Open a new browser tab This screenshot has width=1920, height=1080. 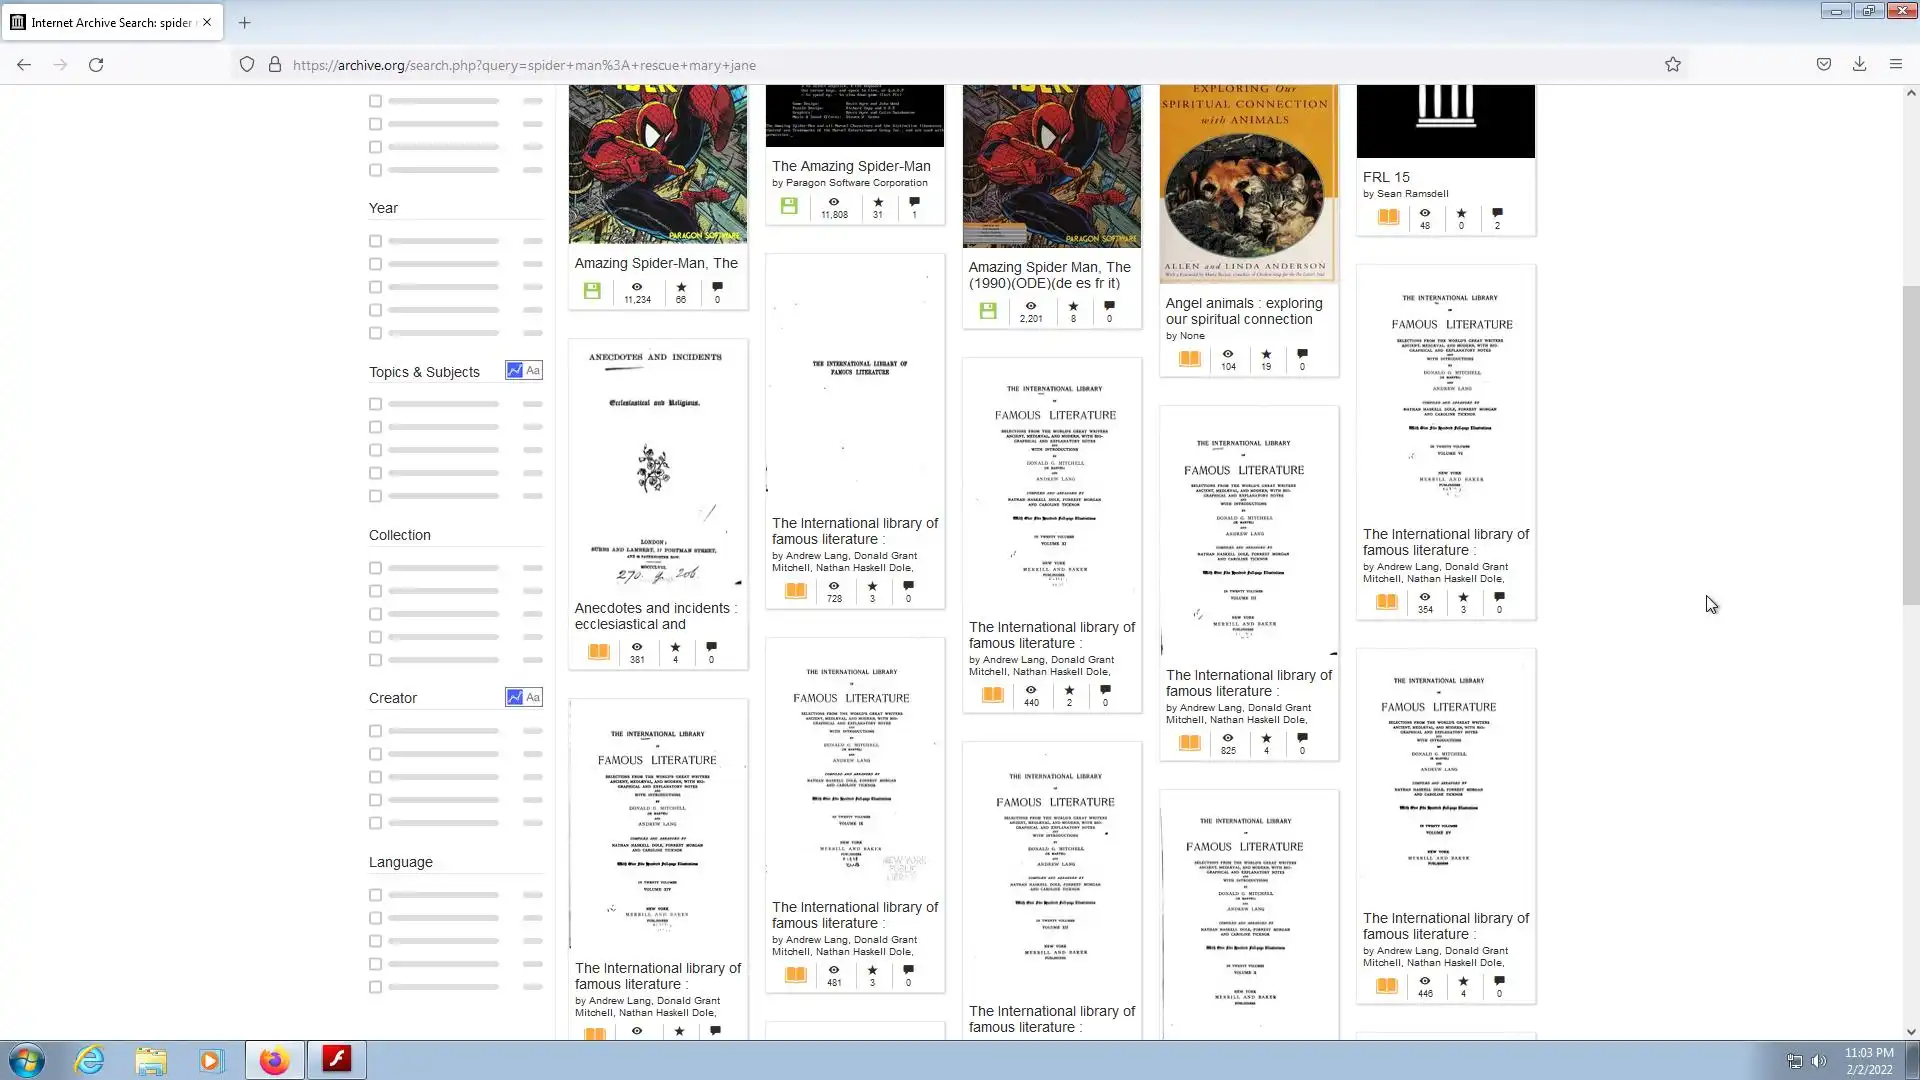(x=244, y=22)
